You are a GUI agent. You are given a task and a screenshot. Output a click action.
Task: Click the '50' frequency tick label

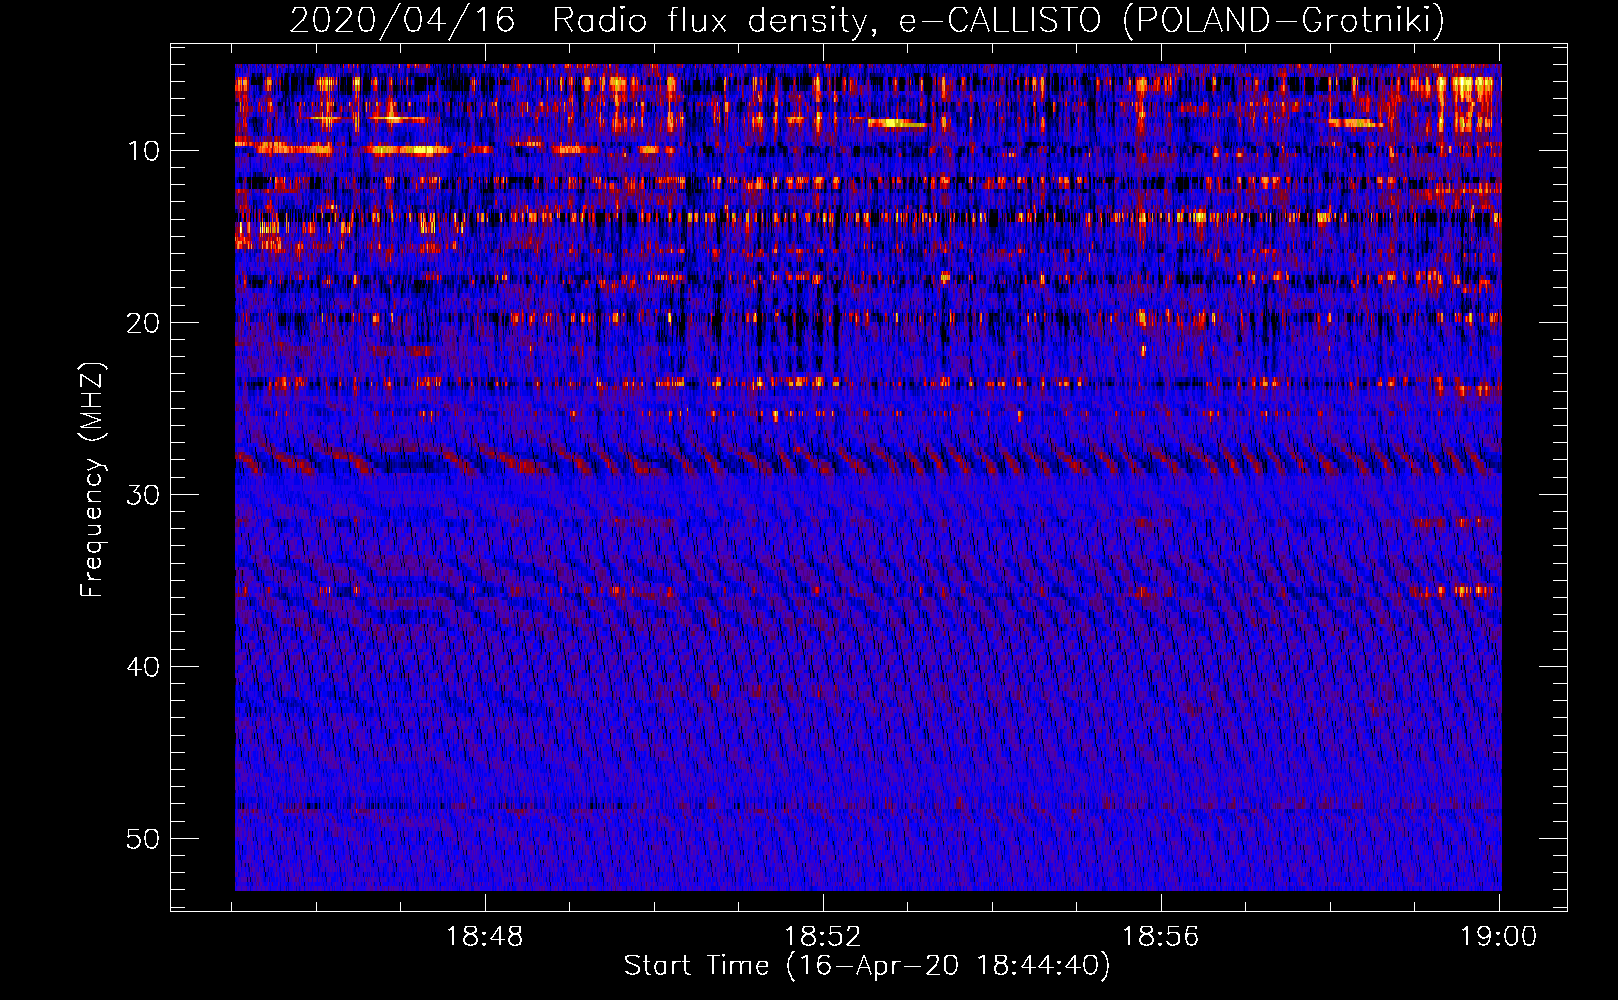(x=143, y=839)
